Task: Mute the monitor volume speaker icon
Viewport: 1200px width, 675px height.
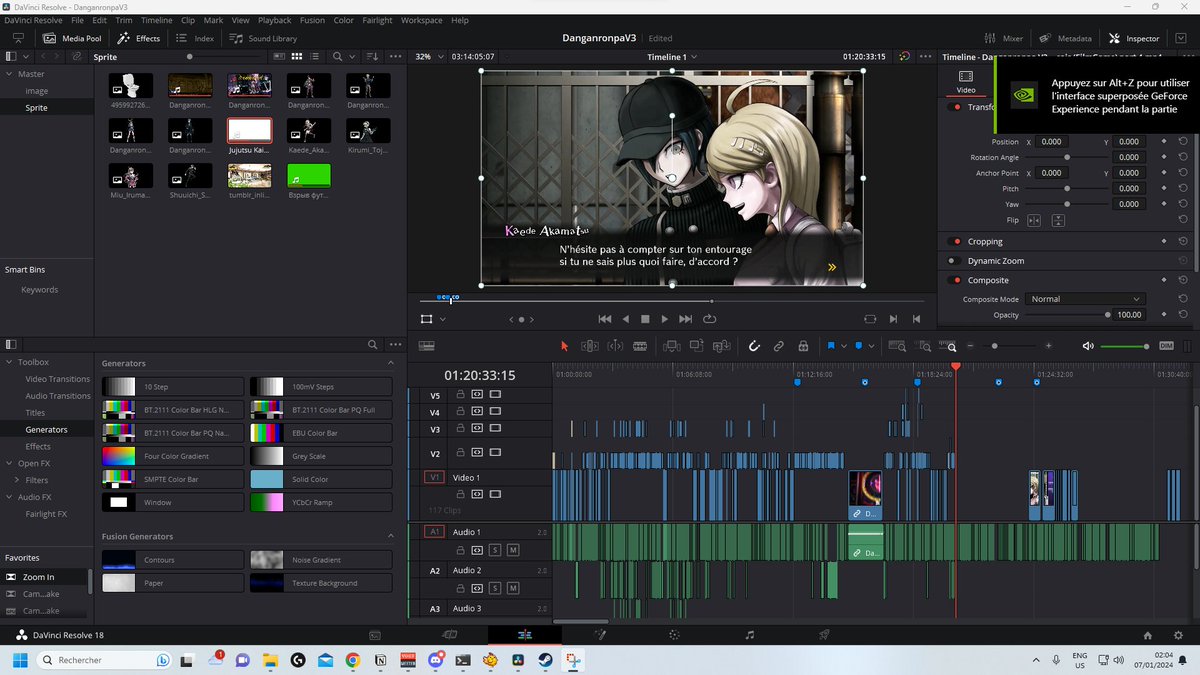Action: (x=1088, y=346)
